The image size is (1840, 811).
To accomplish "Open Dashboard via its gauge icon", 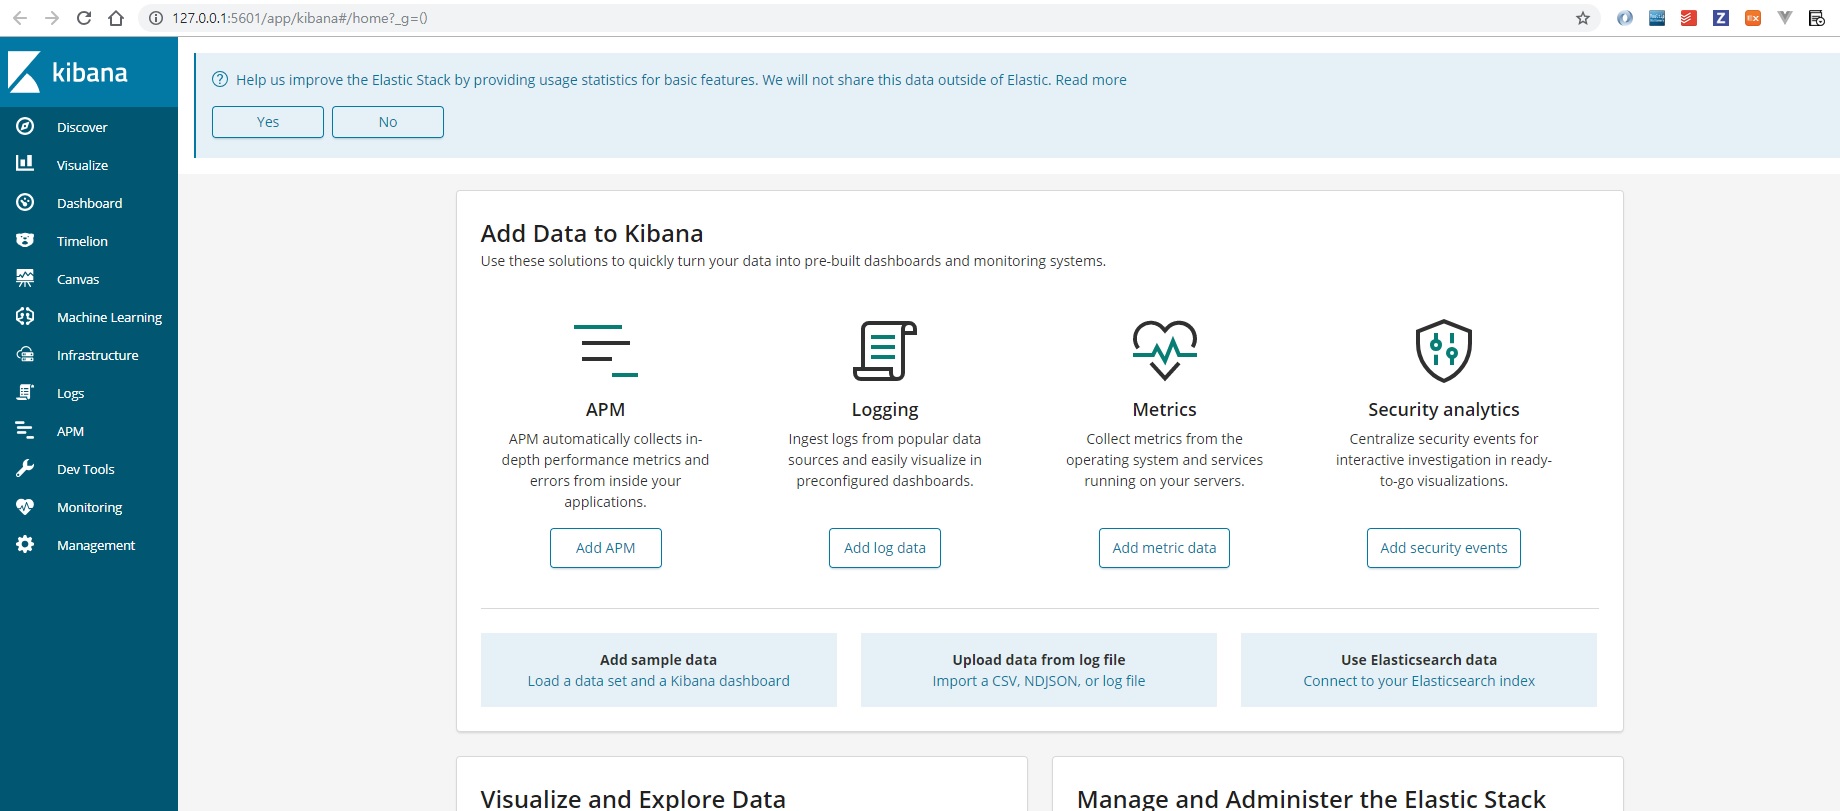I will [x=25, y=202].
